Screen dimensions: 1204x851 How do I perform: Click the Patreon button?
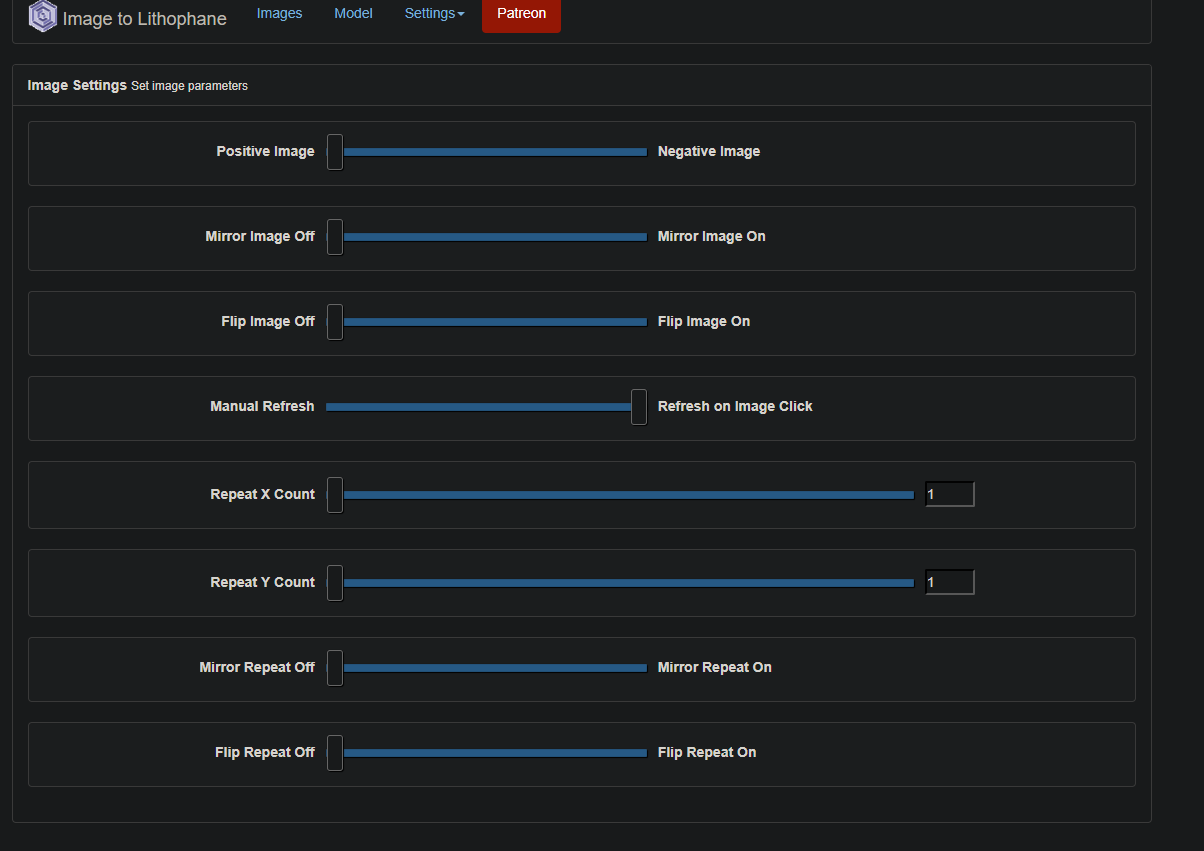click(521, 14)
